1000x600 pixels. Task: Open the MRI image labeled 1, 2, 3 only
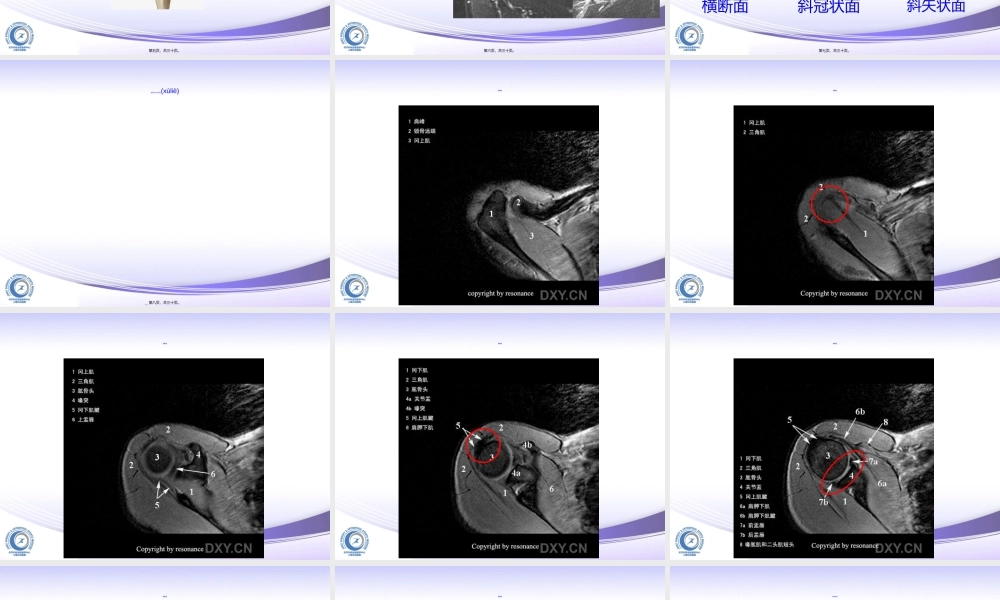499,204
